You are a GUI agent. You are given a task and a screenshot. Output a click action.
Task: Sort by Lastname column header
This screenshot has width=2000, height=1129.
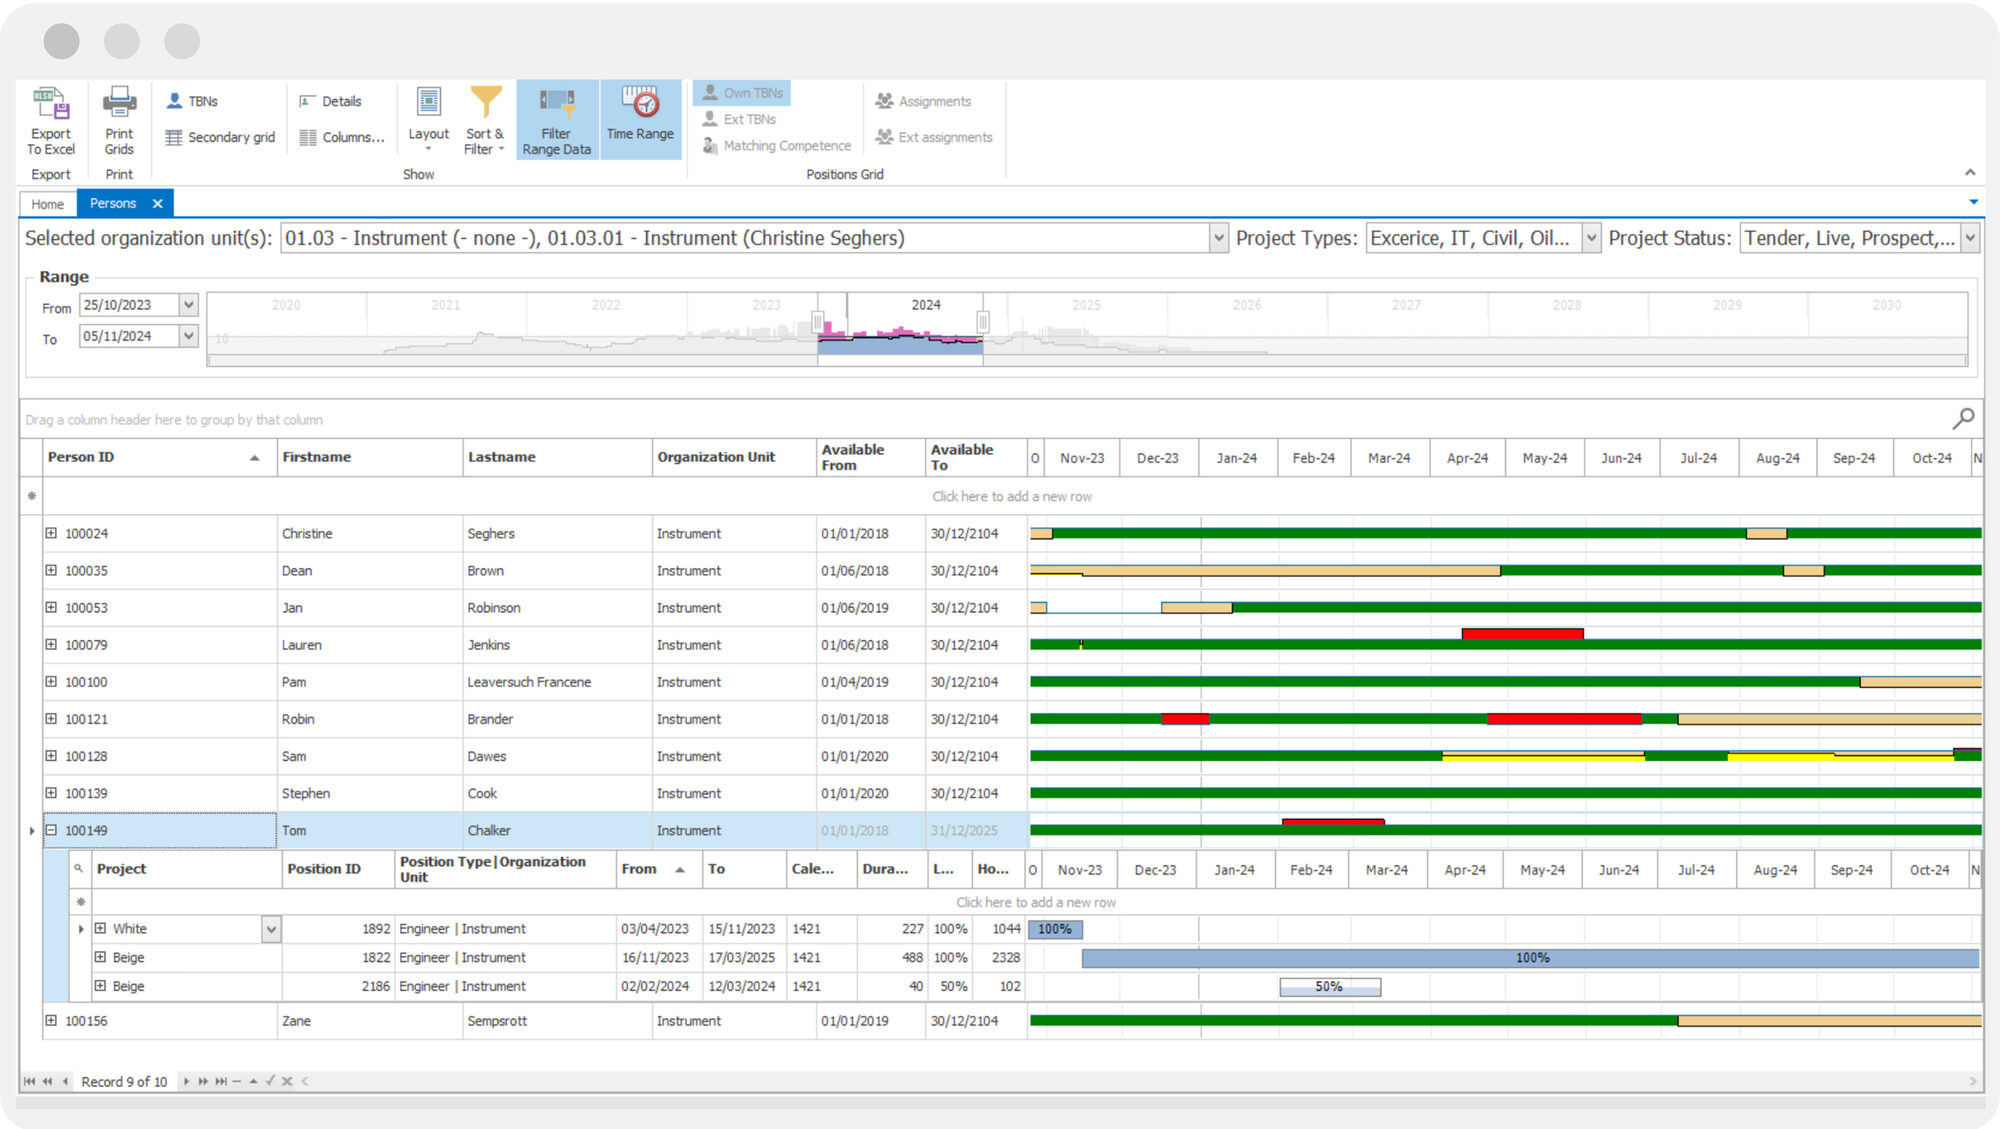point(557,457)
